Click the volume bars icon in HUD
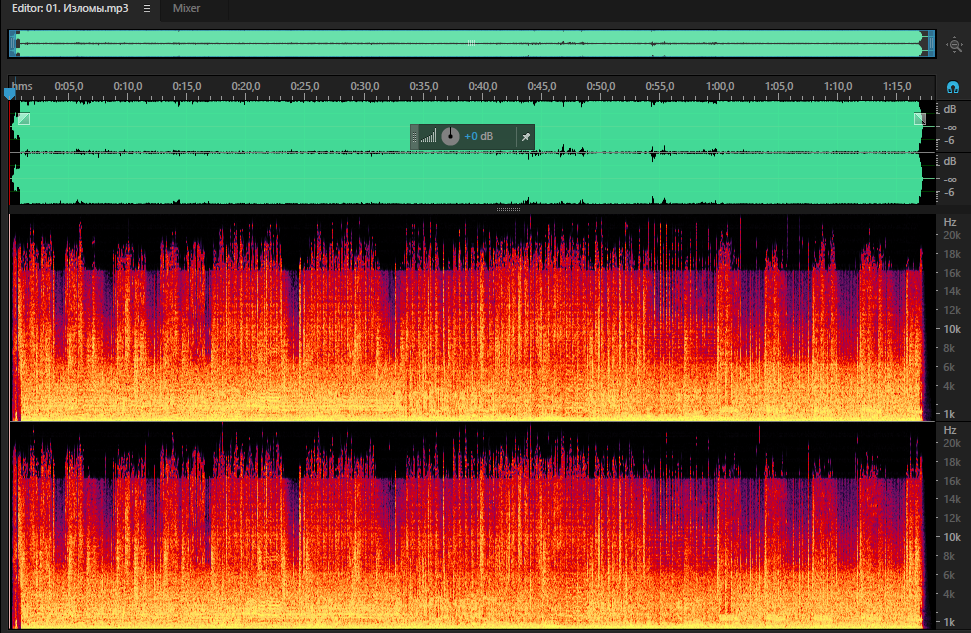 coord(428,136)
